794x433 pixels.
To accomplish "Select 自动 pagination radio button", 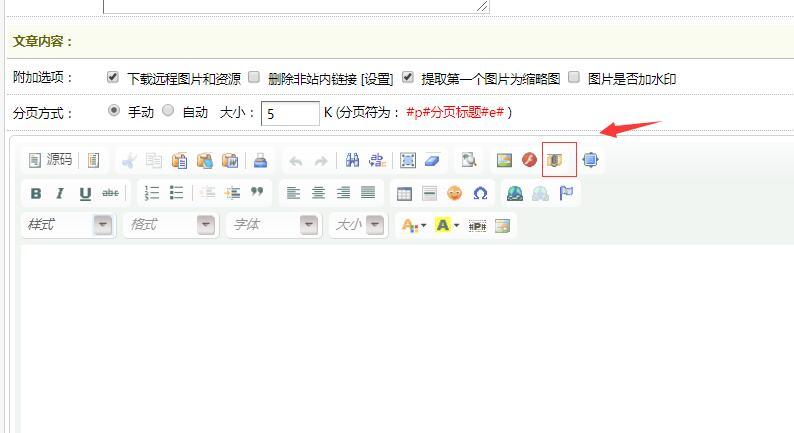I will pos(168,110).
